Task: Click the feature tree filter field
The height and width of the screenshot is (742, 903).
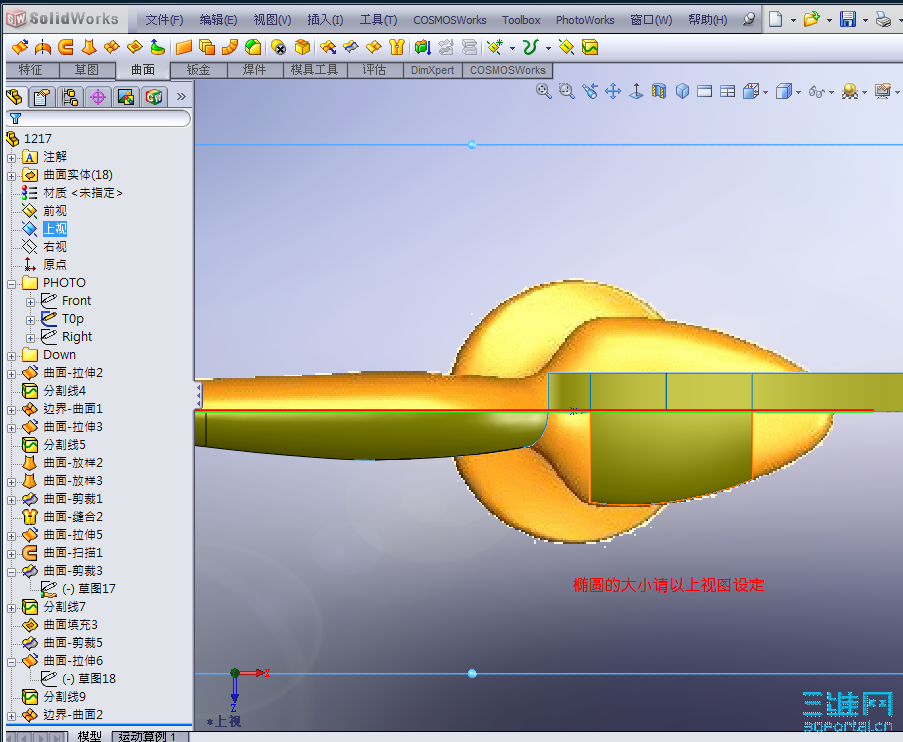Action: 98,118
